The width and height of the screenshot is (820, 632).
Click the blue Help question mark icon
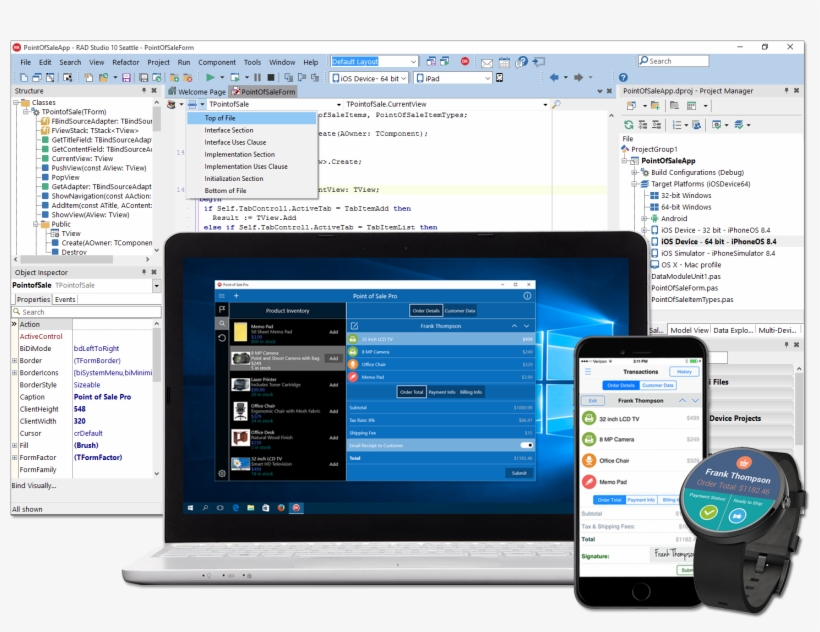click(x=623, y=77)
